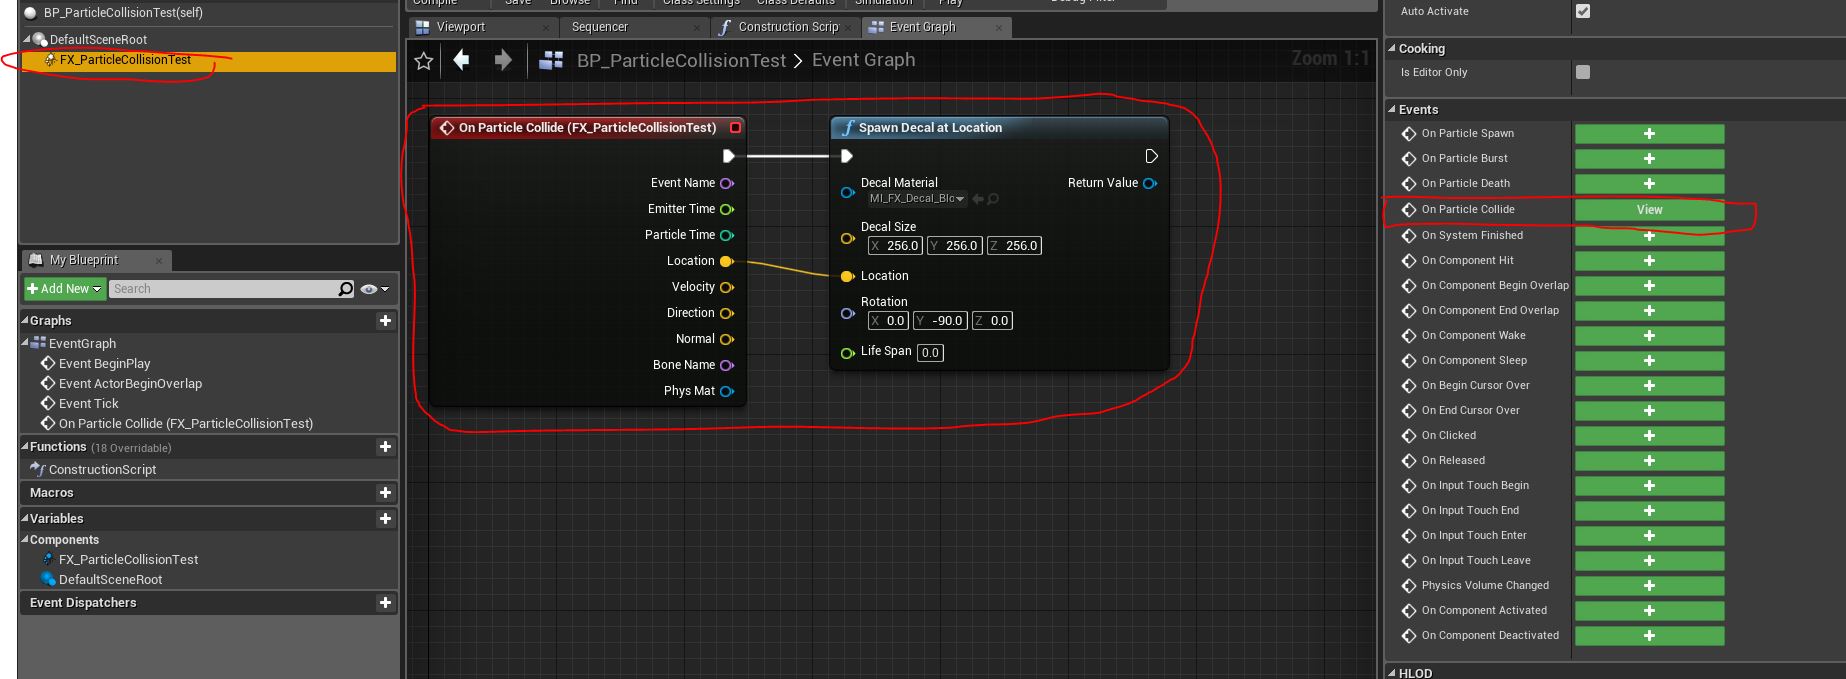Click the Velocity output pin
1846x679 pixels.
click(x=727, y=287)
